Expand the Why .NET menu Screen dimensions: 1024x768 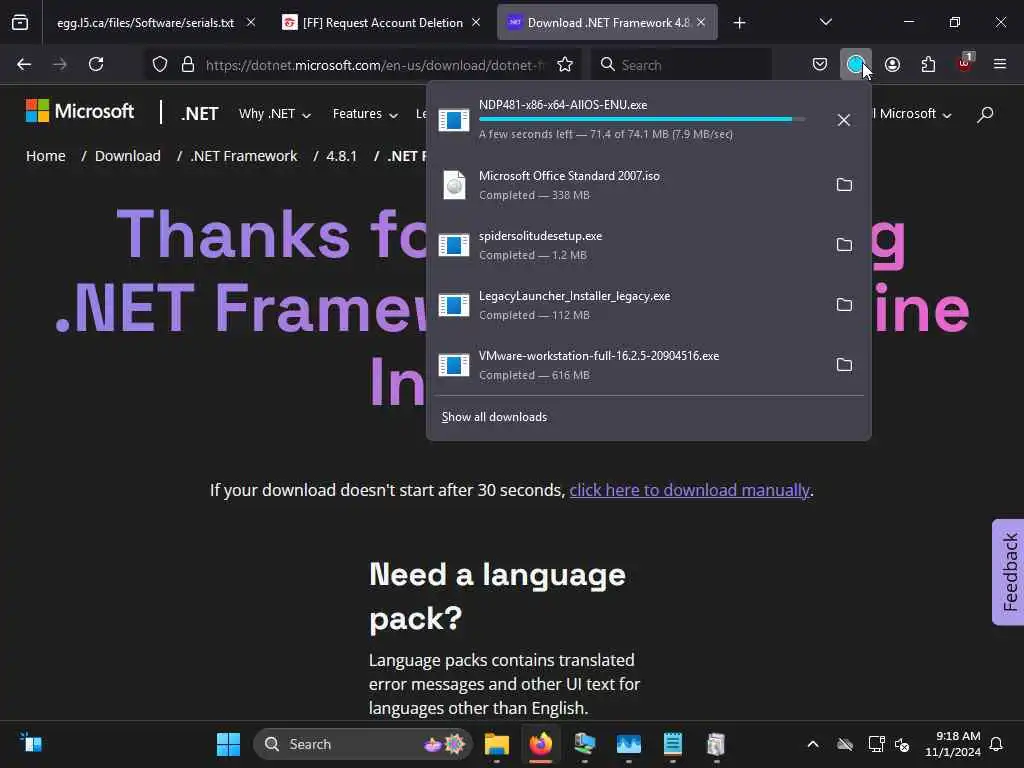274,114
